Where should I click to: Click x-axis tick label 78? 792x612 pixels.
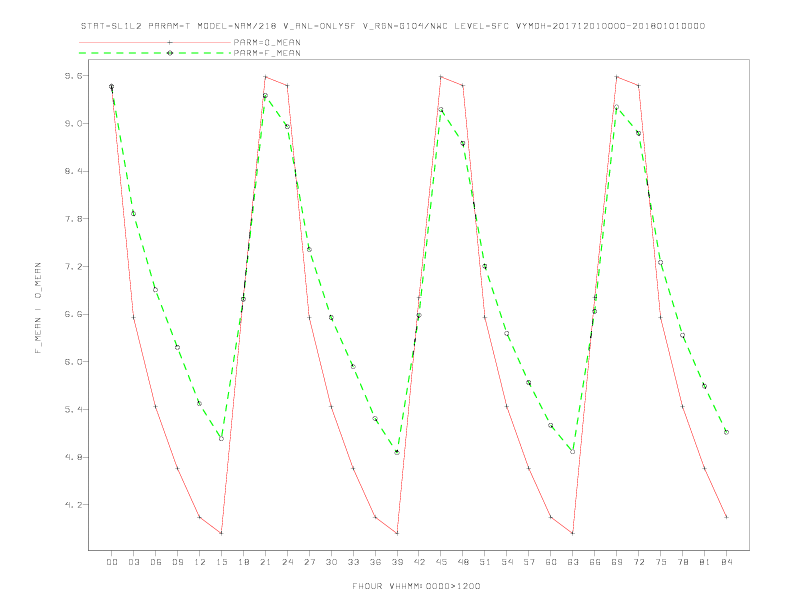(x=682, y=562)
